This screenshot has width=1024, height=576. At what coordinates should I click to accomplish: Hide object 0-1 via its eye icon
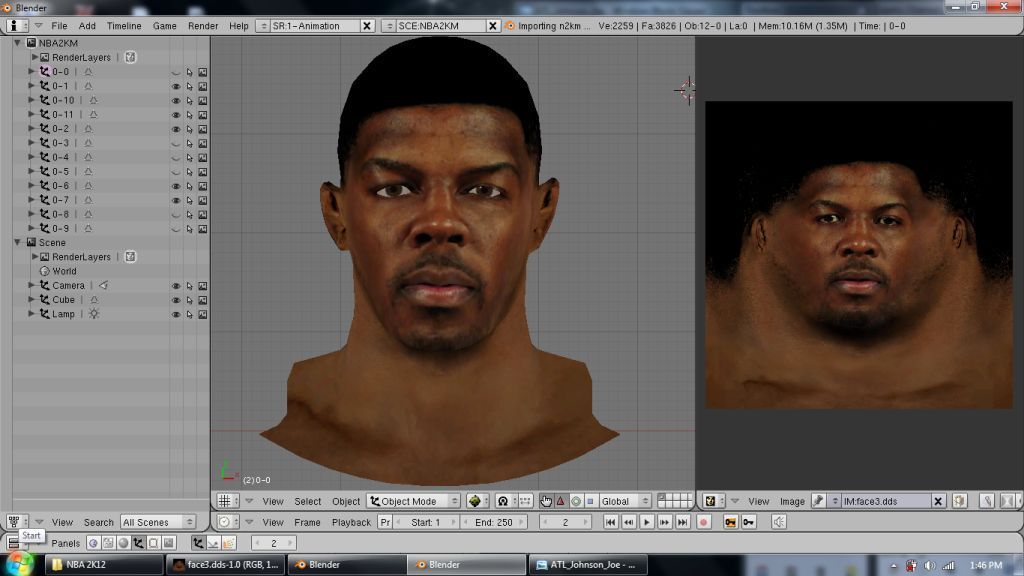[x=176, y=86]
